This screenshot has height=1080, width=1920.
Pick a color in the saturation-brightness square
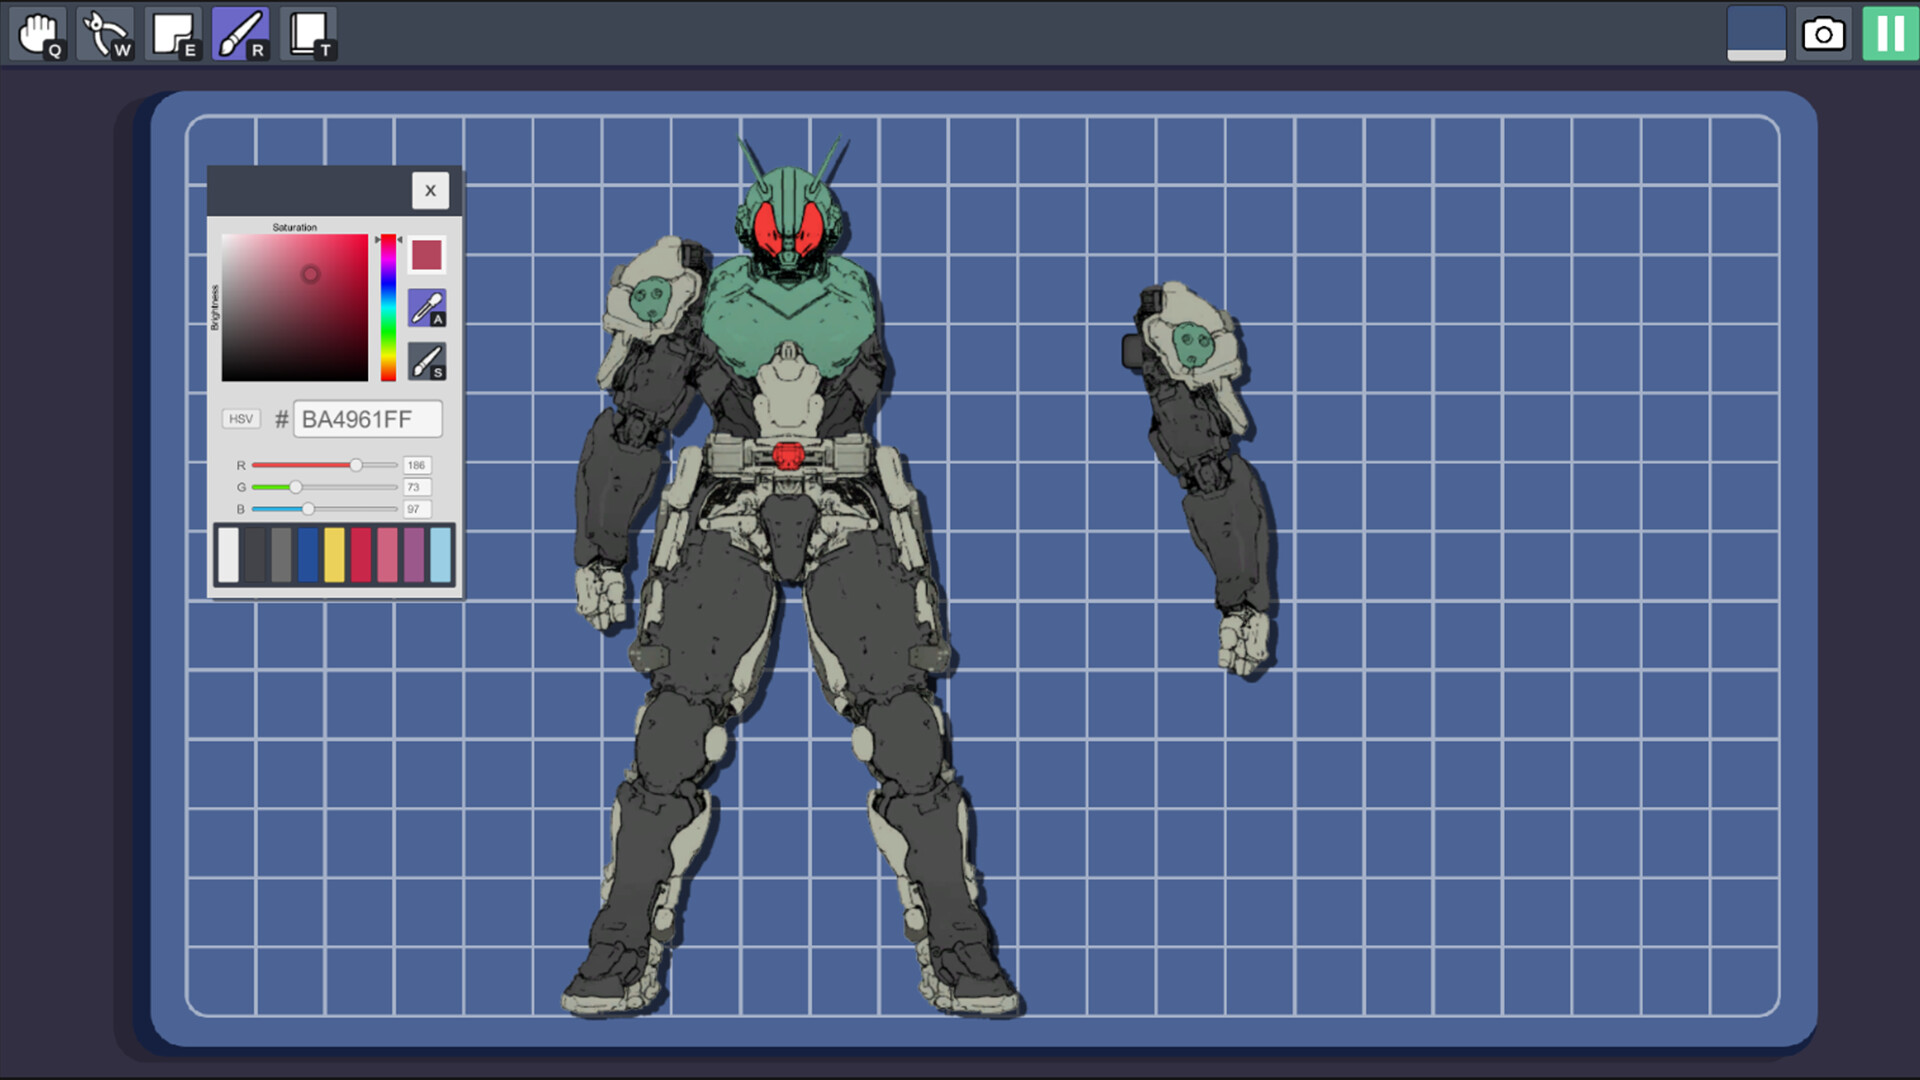click(x=309, y=273)
